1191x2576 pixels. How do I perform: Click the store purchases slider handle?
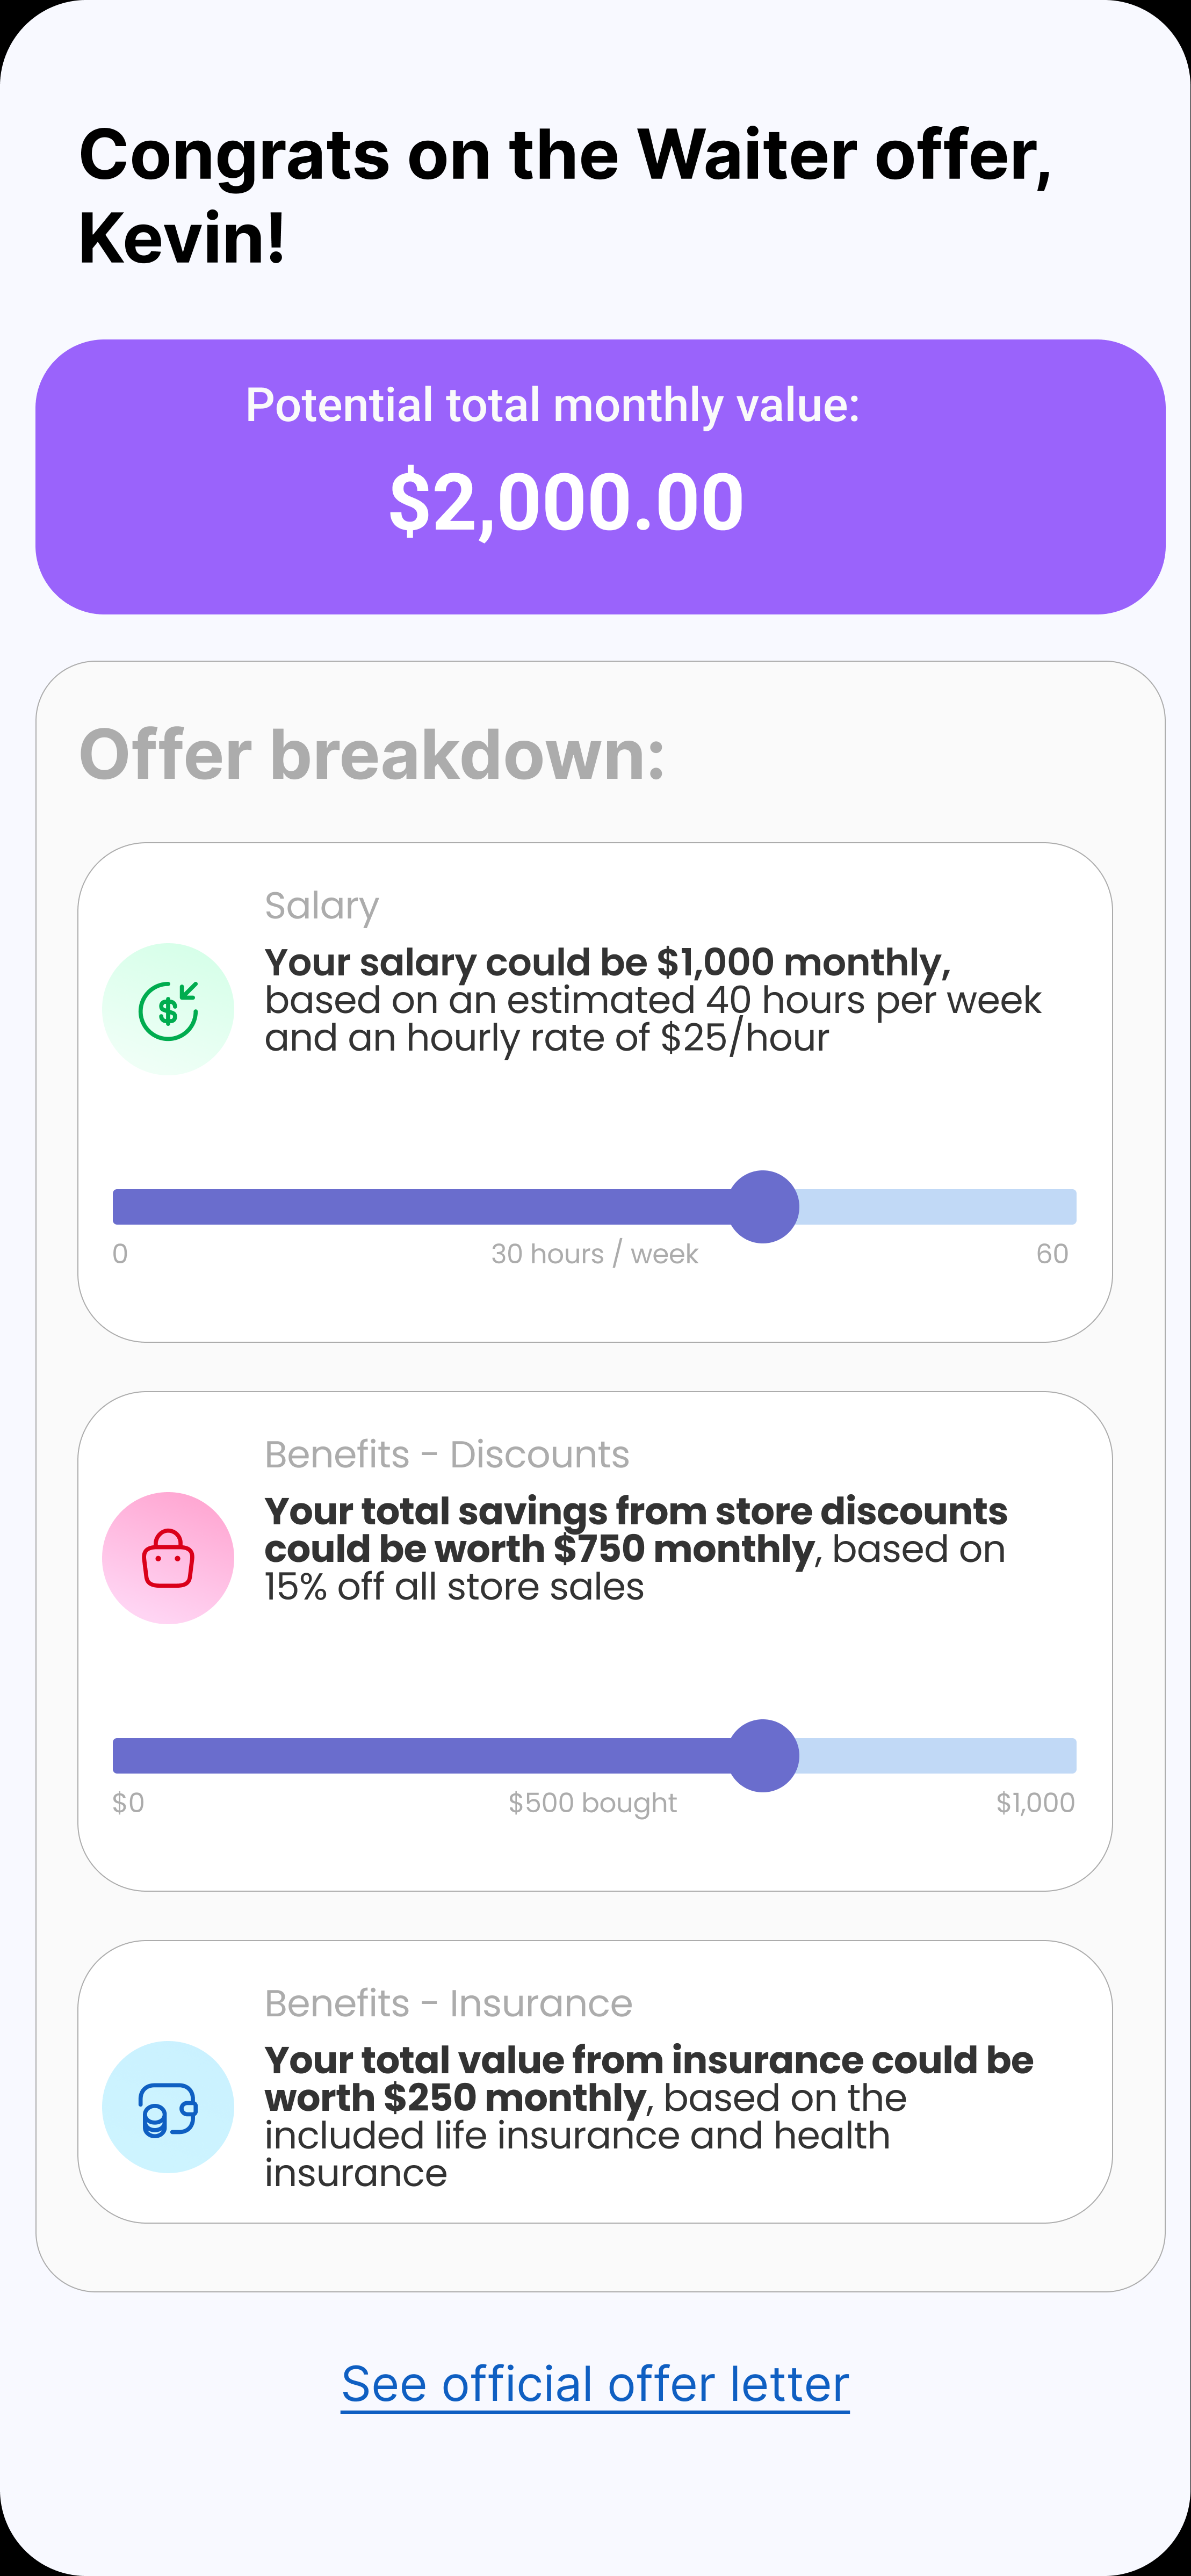[x=763, y=1755]
